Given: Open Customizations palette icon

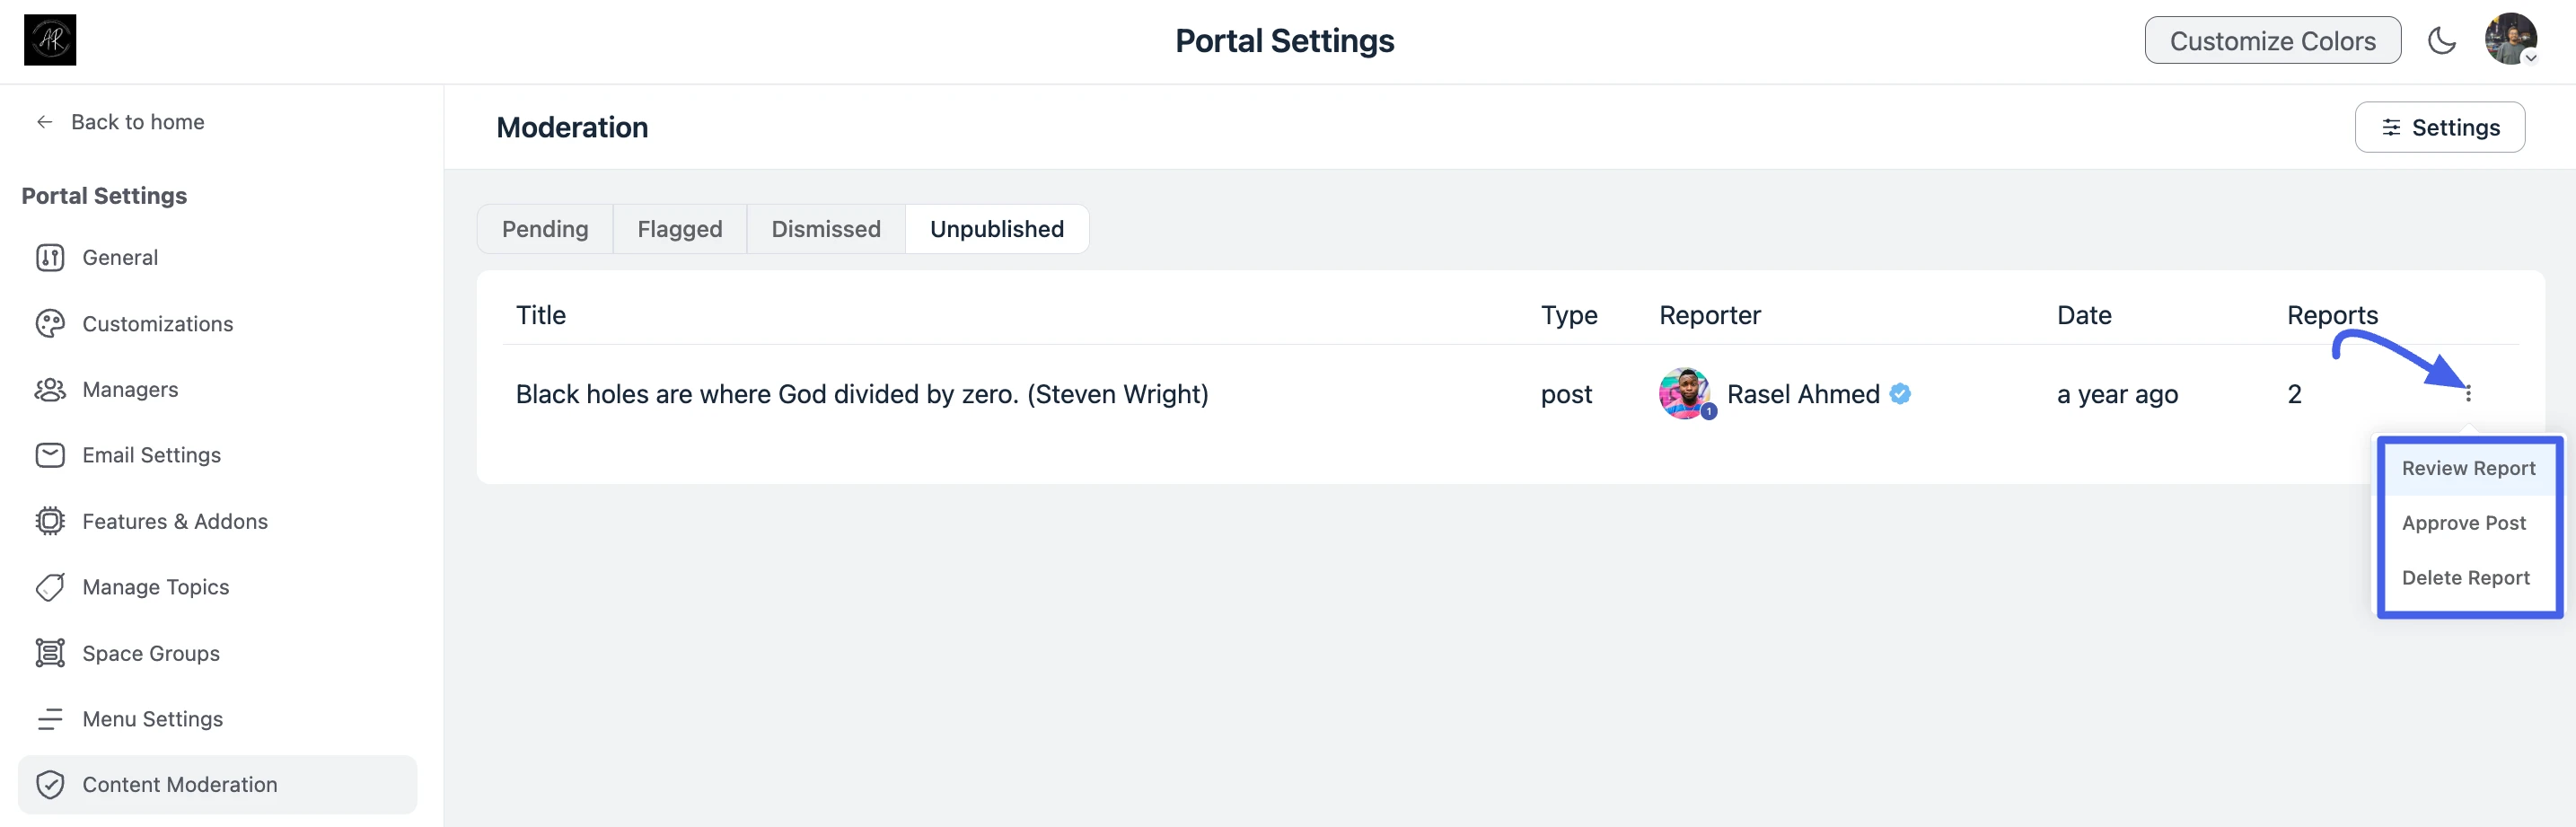Looking at the screenshot, I should [50, 324].
